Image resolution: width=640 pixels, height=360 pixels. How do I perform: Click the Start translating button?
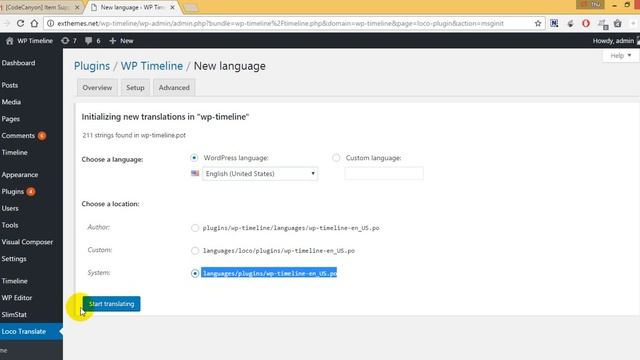pyautogui.click(x=111, y=304)
